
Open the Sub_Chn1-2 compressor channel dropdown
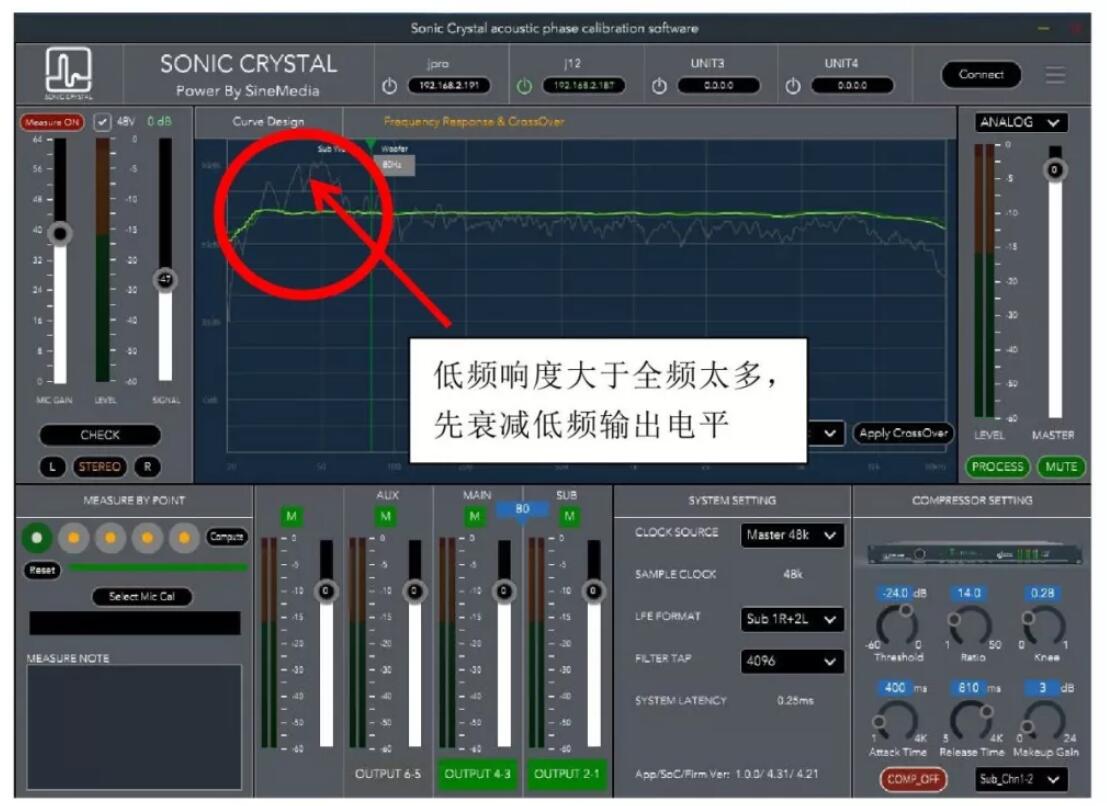coord(1021,779)
